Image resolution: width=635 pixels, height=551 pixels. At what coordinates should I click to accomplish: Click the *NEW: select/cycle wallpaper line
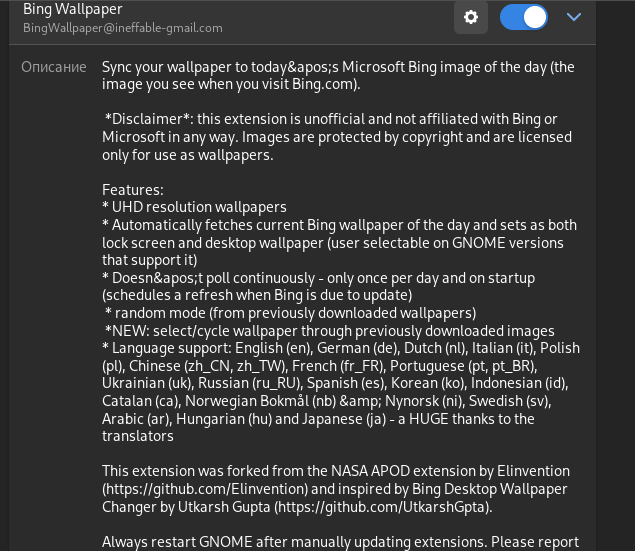click(x=330, y=331)
